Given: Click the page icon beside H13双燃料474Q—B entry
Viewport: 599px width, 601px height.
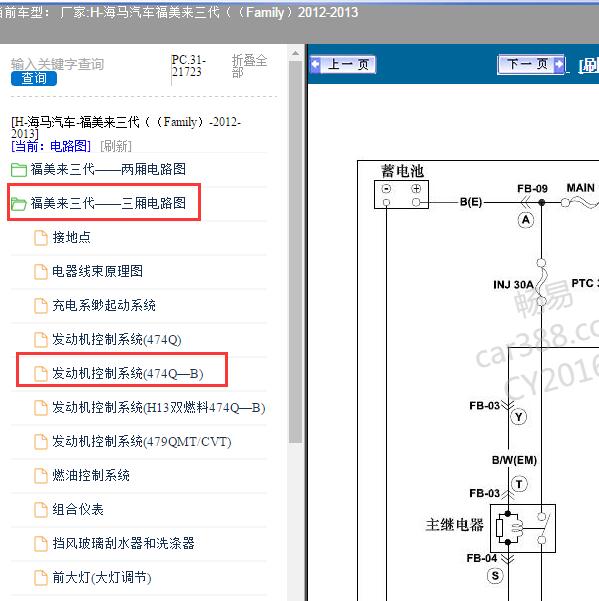Looking at the screenshot, I should pyautogui.click(x=41, y=408).
